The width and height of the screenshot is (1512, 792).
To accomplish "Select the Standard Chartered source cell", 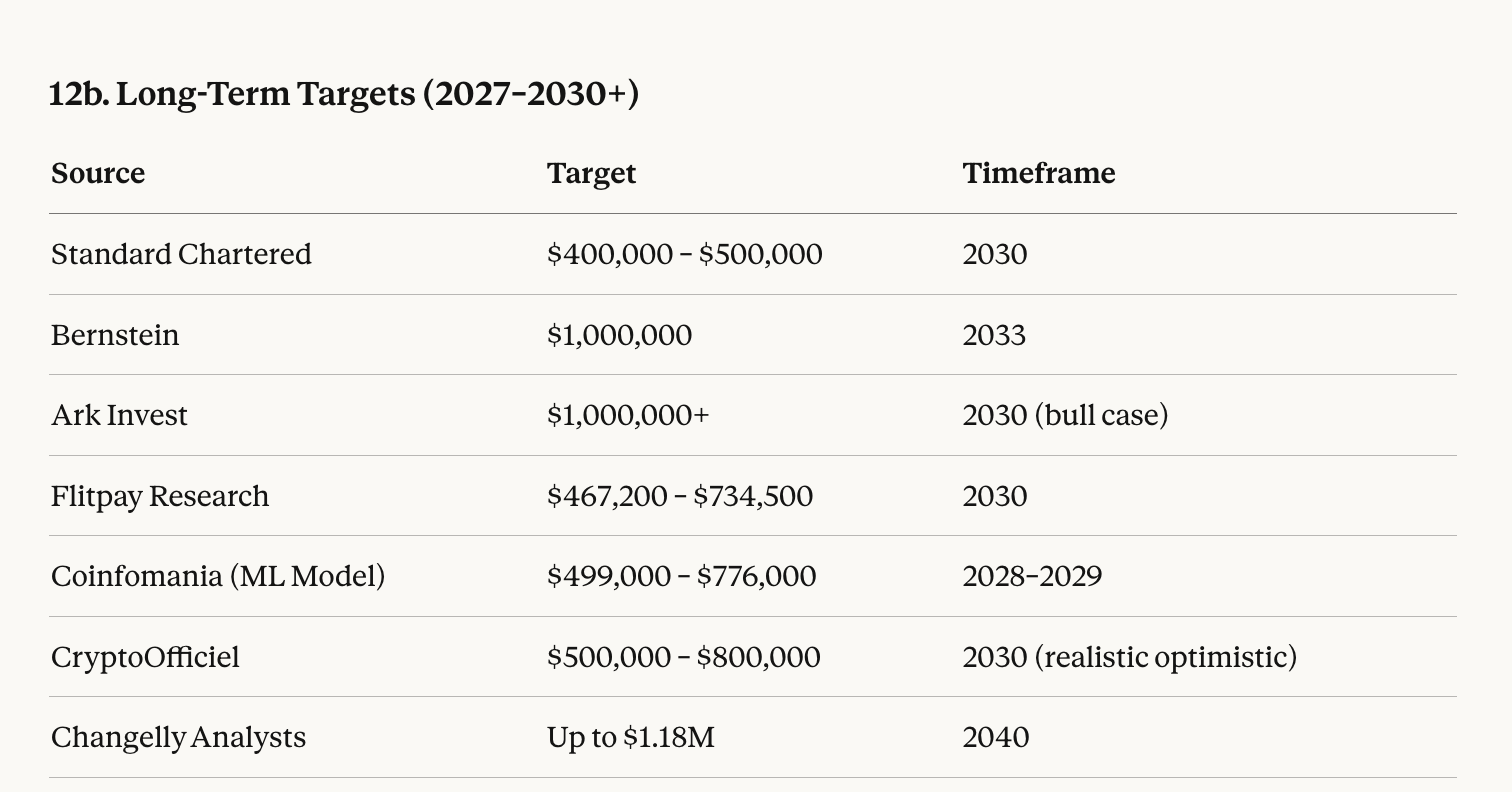I will 181,254.
